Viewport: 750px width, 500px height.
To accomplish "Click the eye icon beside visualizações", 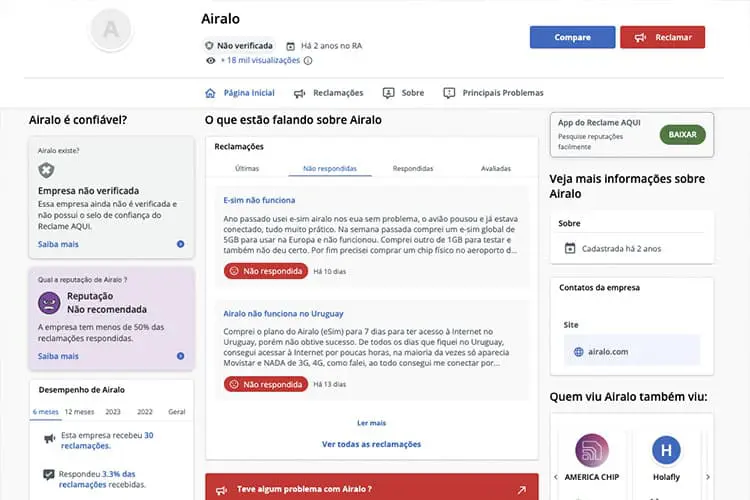I will pos(210,61).
